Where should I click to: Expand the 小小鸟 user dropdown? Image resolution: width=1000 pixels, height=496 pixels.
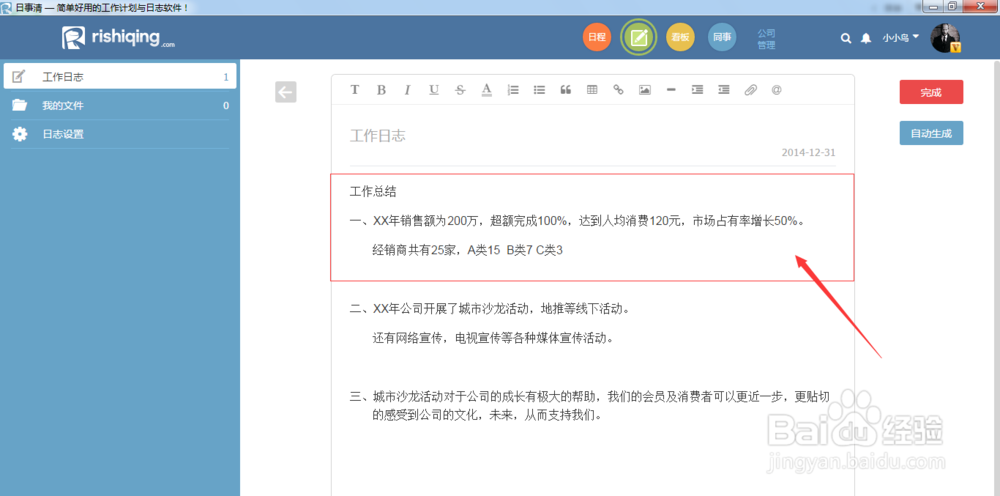point(901,38)
